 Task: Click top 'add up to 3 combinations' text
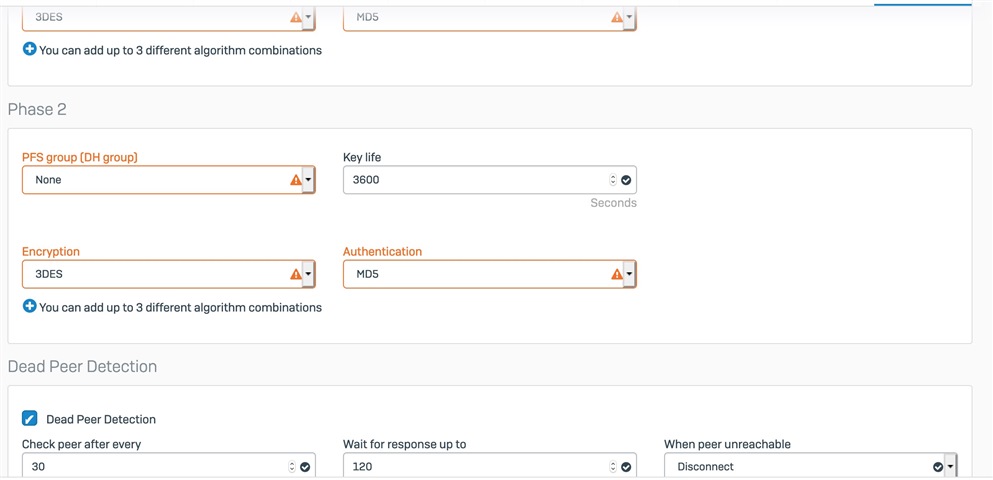coord(180,50)
